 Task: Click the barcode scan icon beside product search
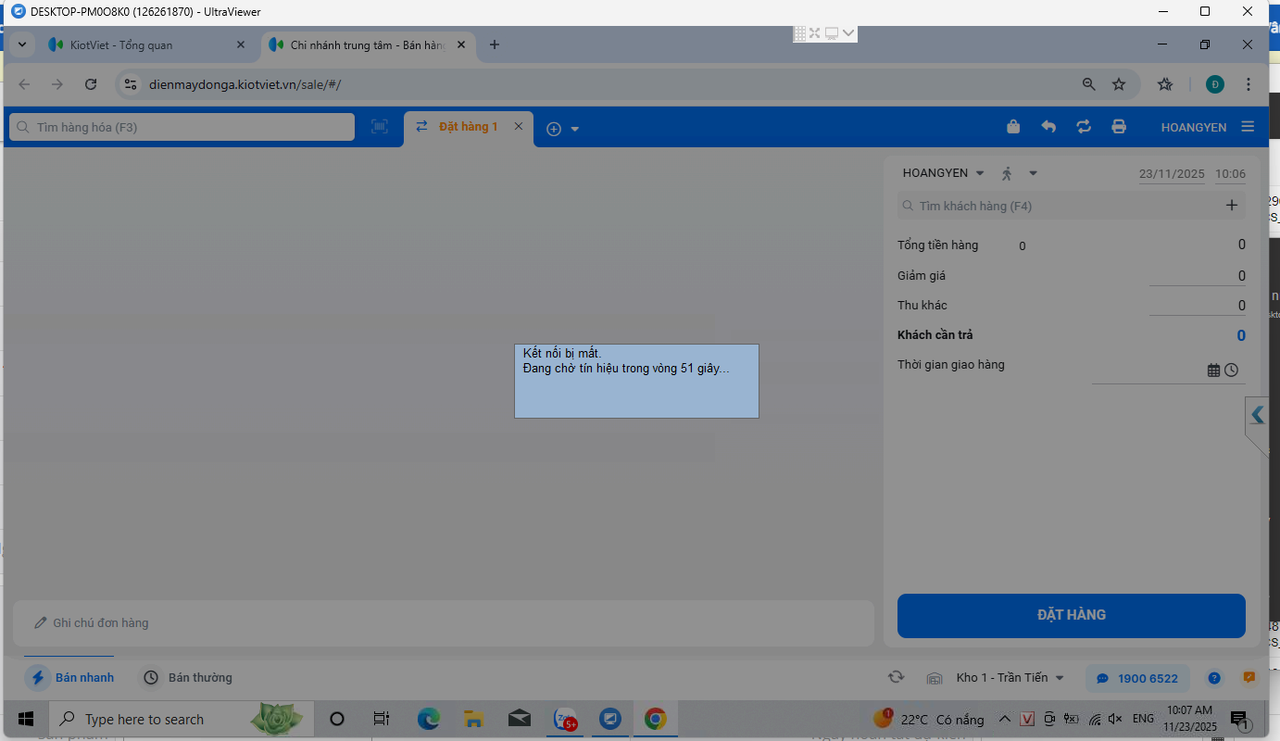(x=379, y=127)
